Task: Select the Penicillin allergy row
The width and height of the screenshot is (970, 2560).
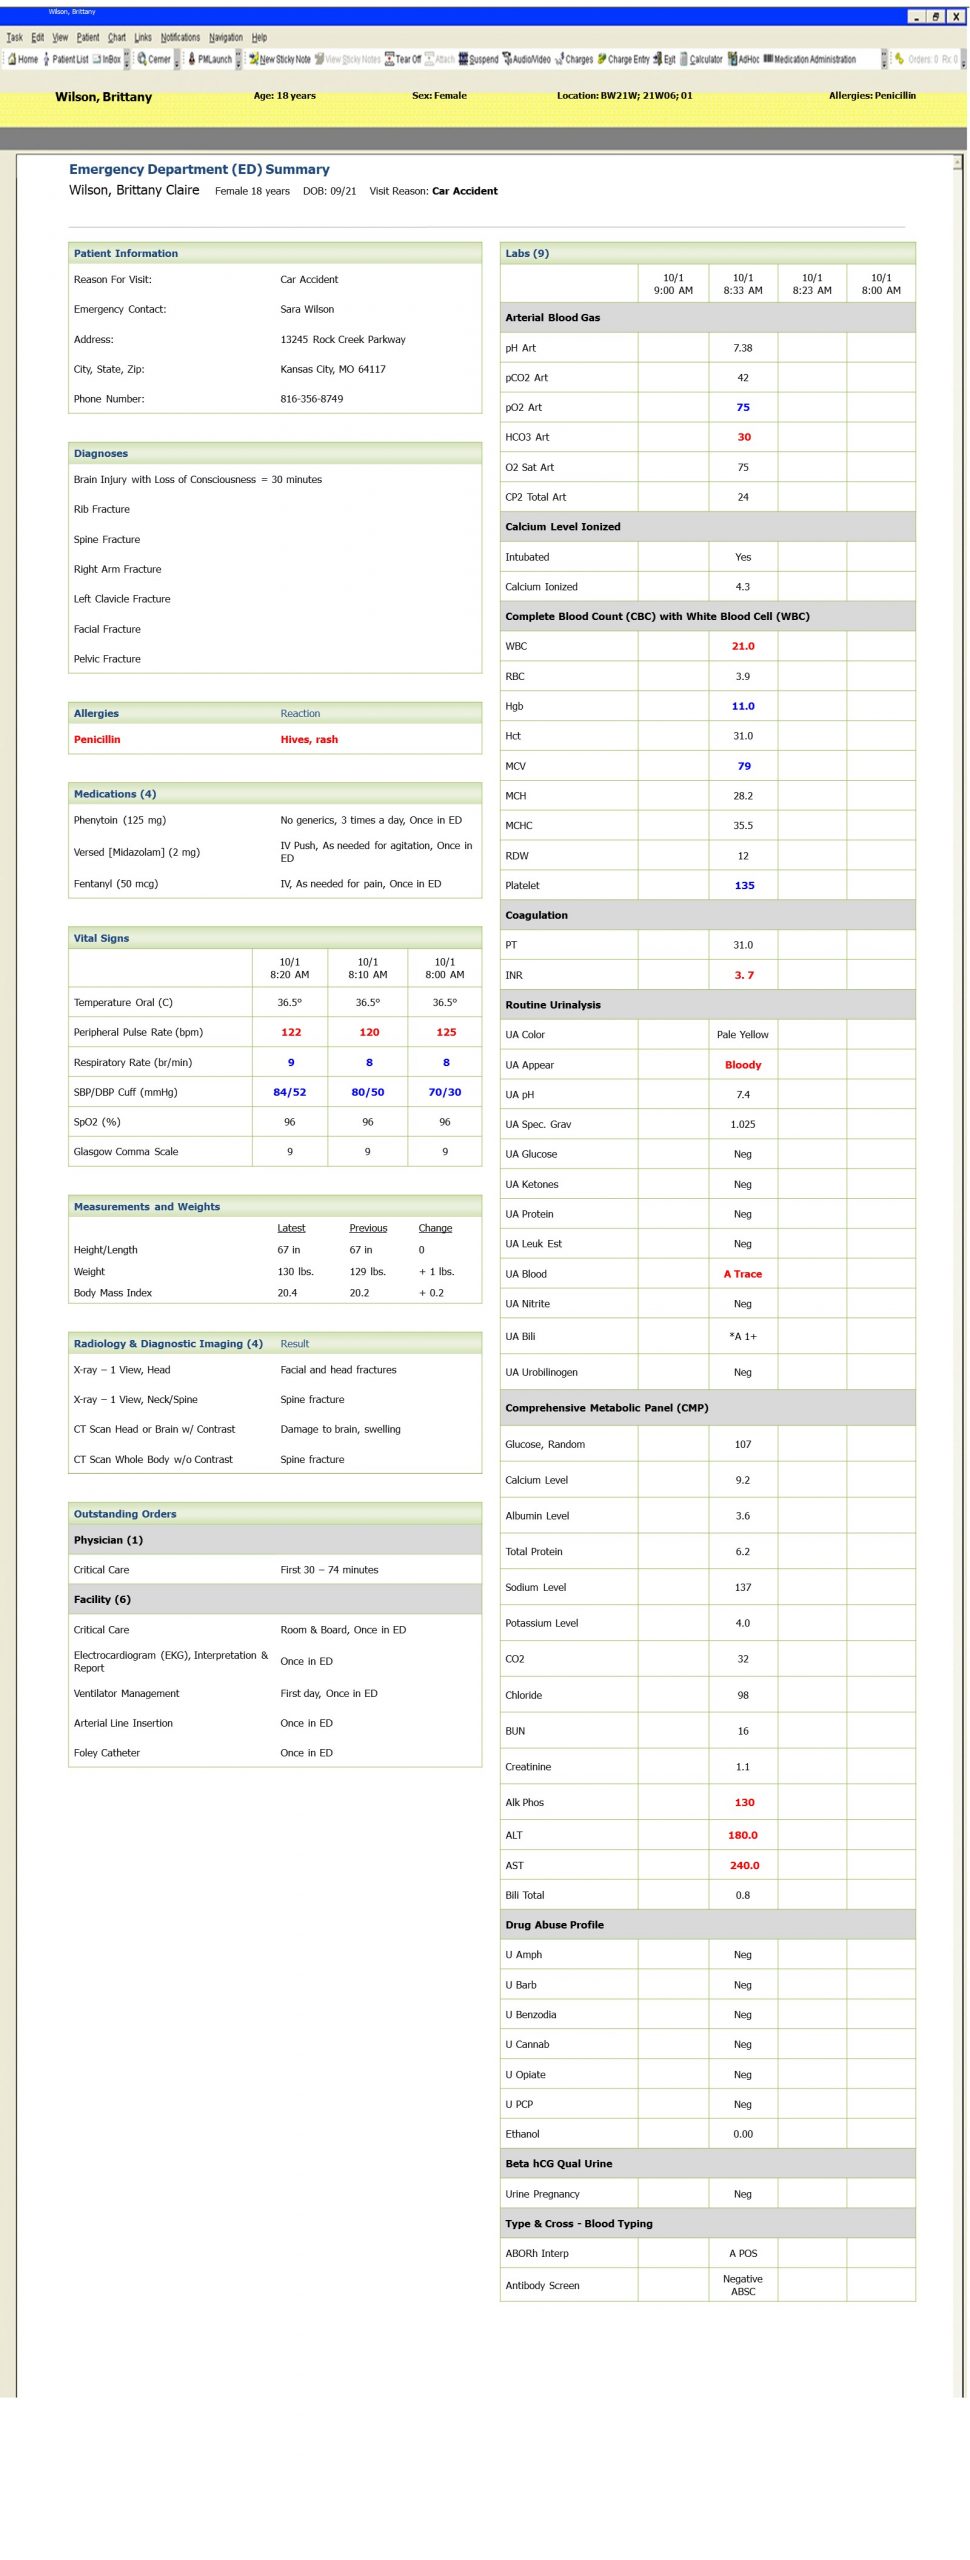Action: (275, 739)
